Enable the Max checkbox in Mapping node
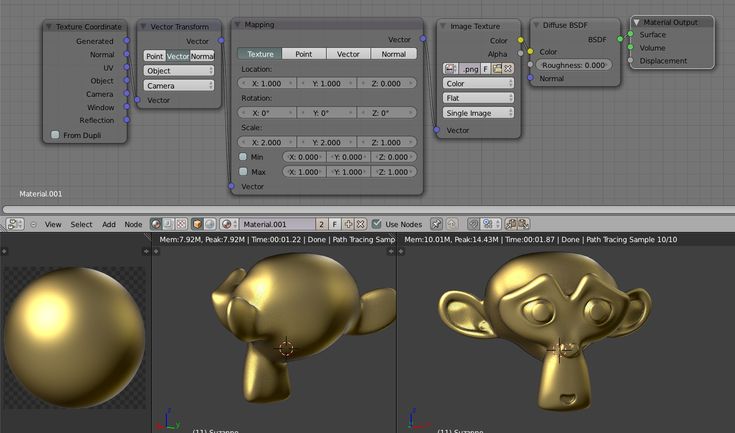The height and width of the screenshot is (433, 735). [x=243, y=172]
